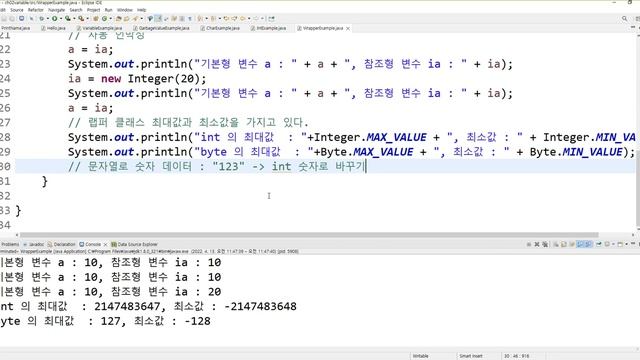Click the Remove All Terminated Launches icon
640x360 pixels.
pos(545,244)
